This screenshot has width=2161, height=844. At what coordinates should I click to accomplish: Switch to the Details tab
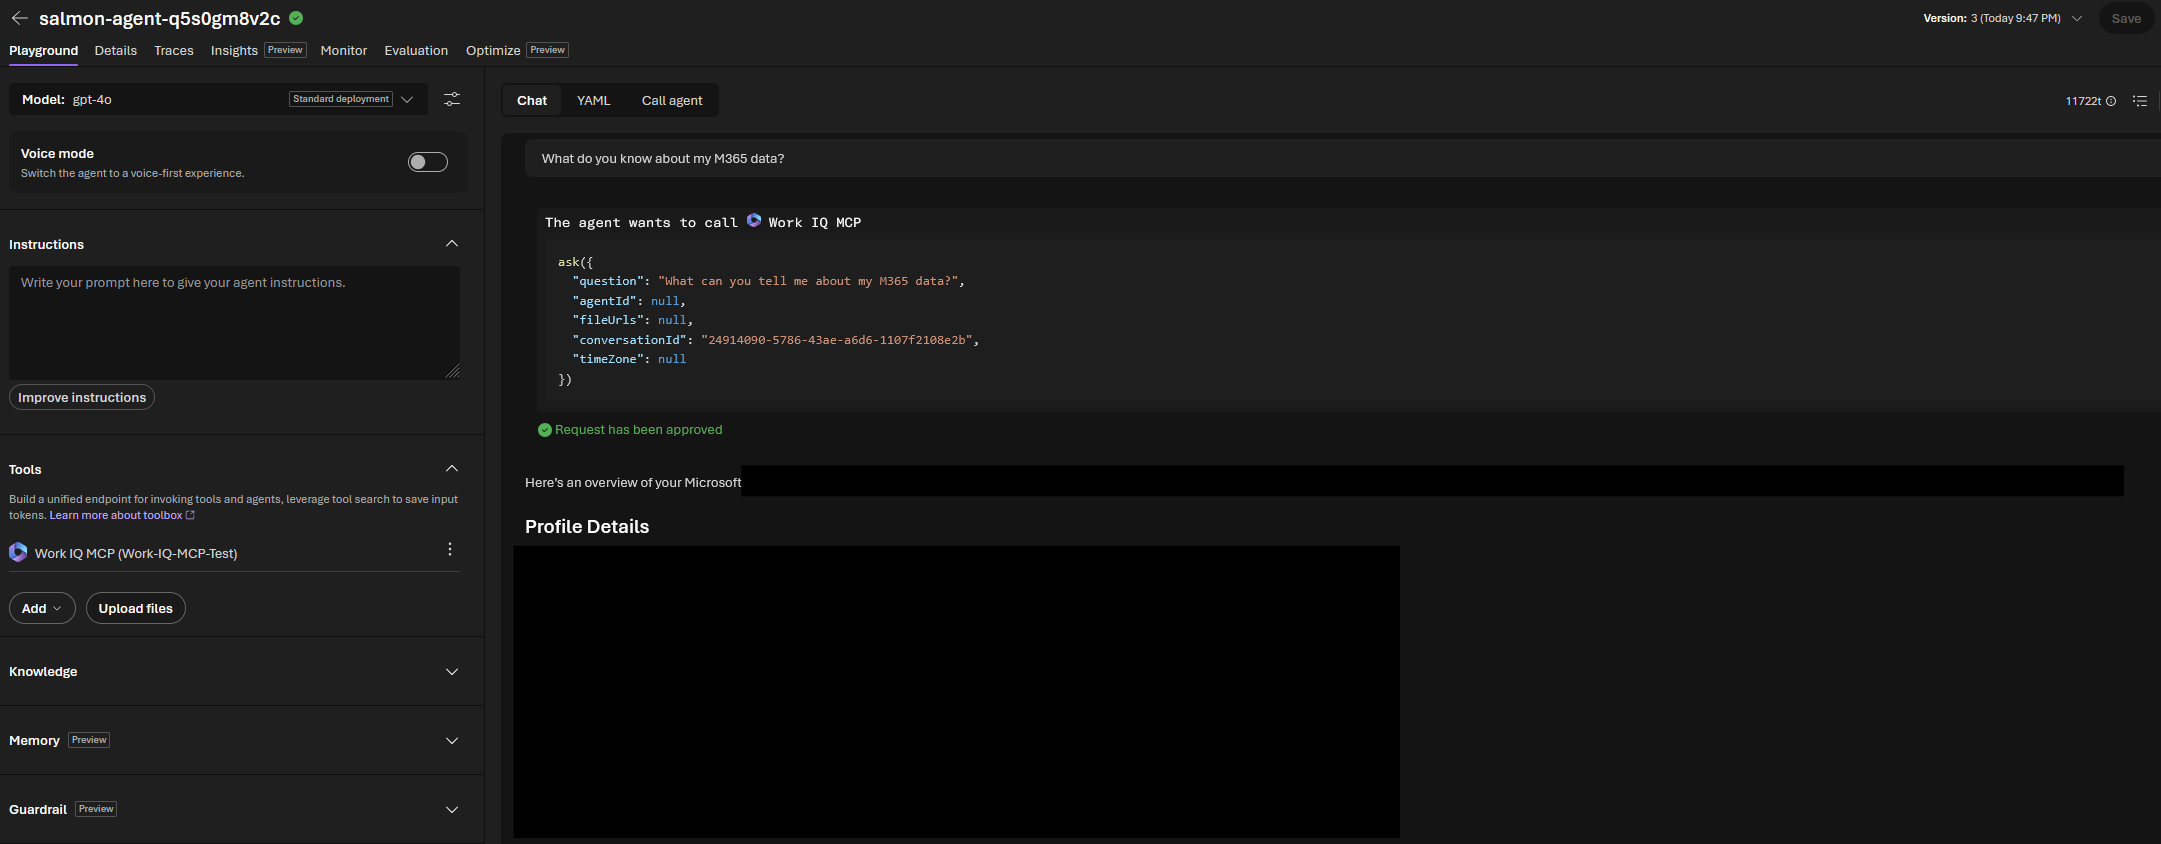[x=116, y=50]
